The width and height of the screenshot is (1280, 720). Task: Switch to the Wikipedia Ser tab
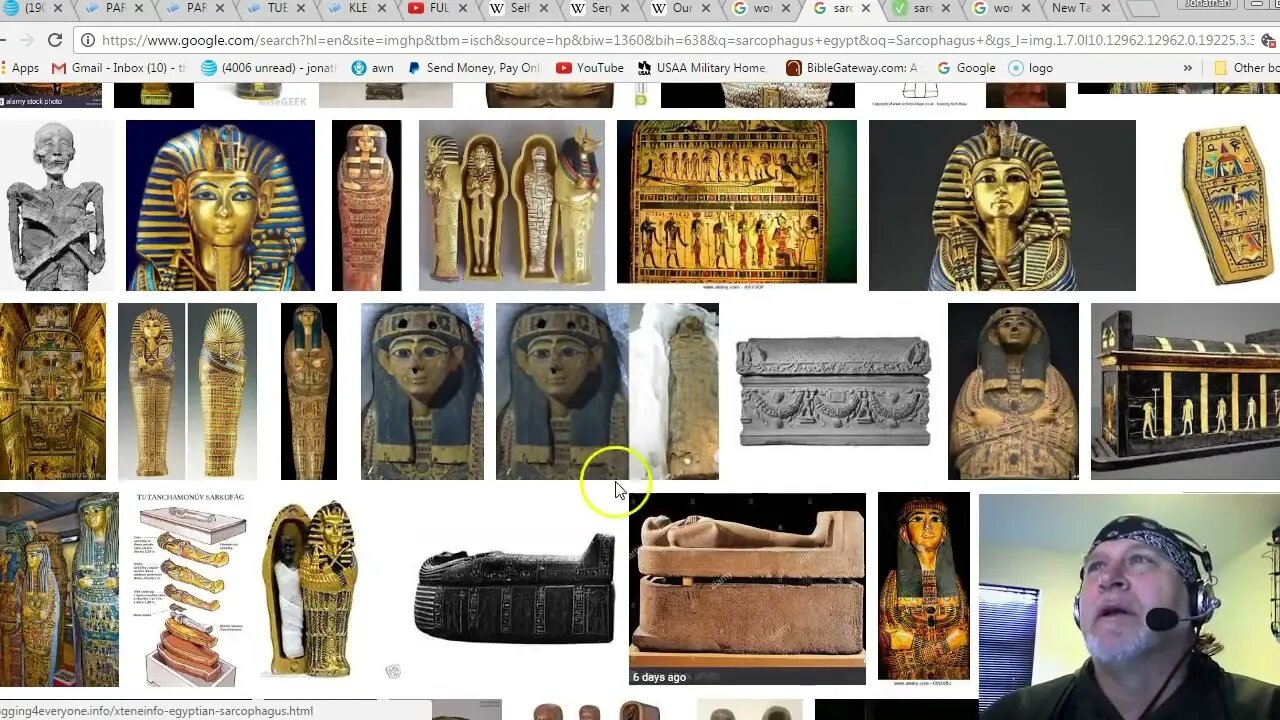click(600, 9)
